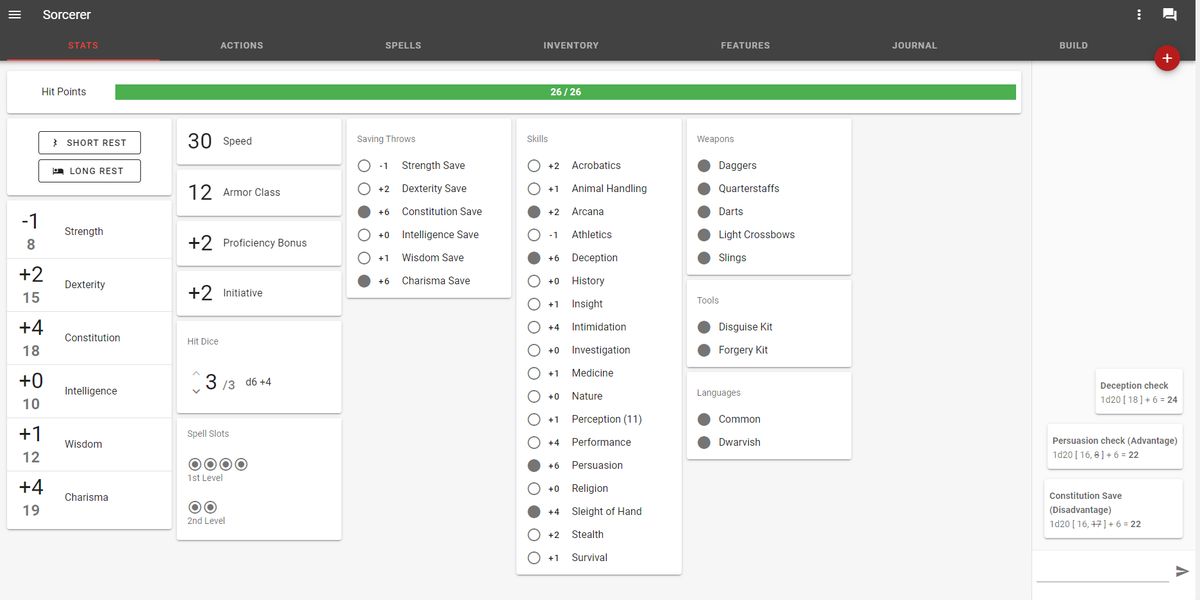Open the three-dot overflow menu
This screenshot has height=600, width=1200.
click(1138, 14)
